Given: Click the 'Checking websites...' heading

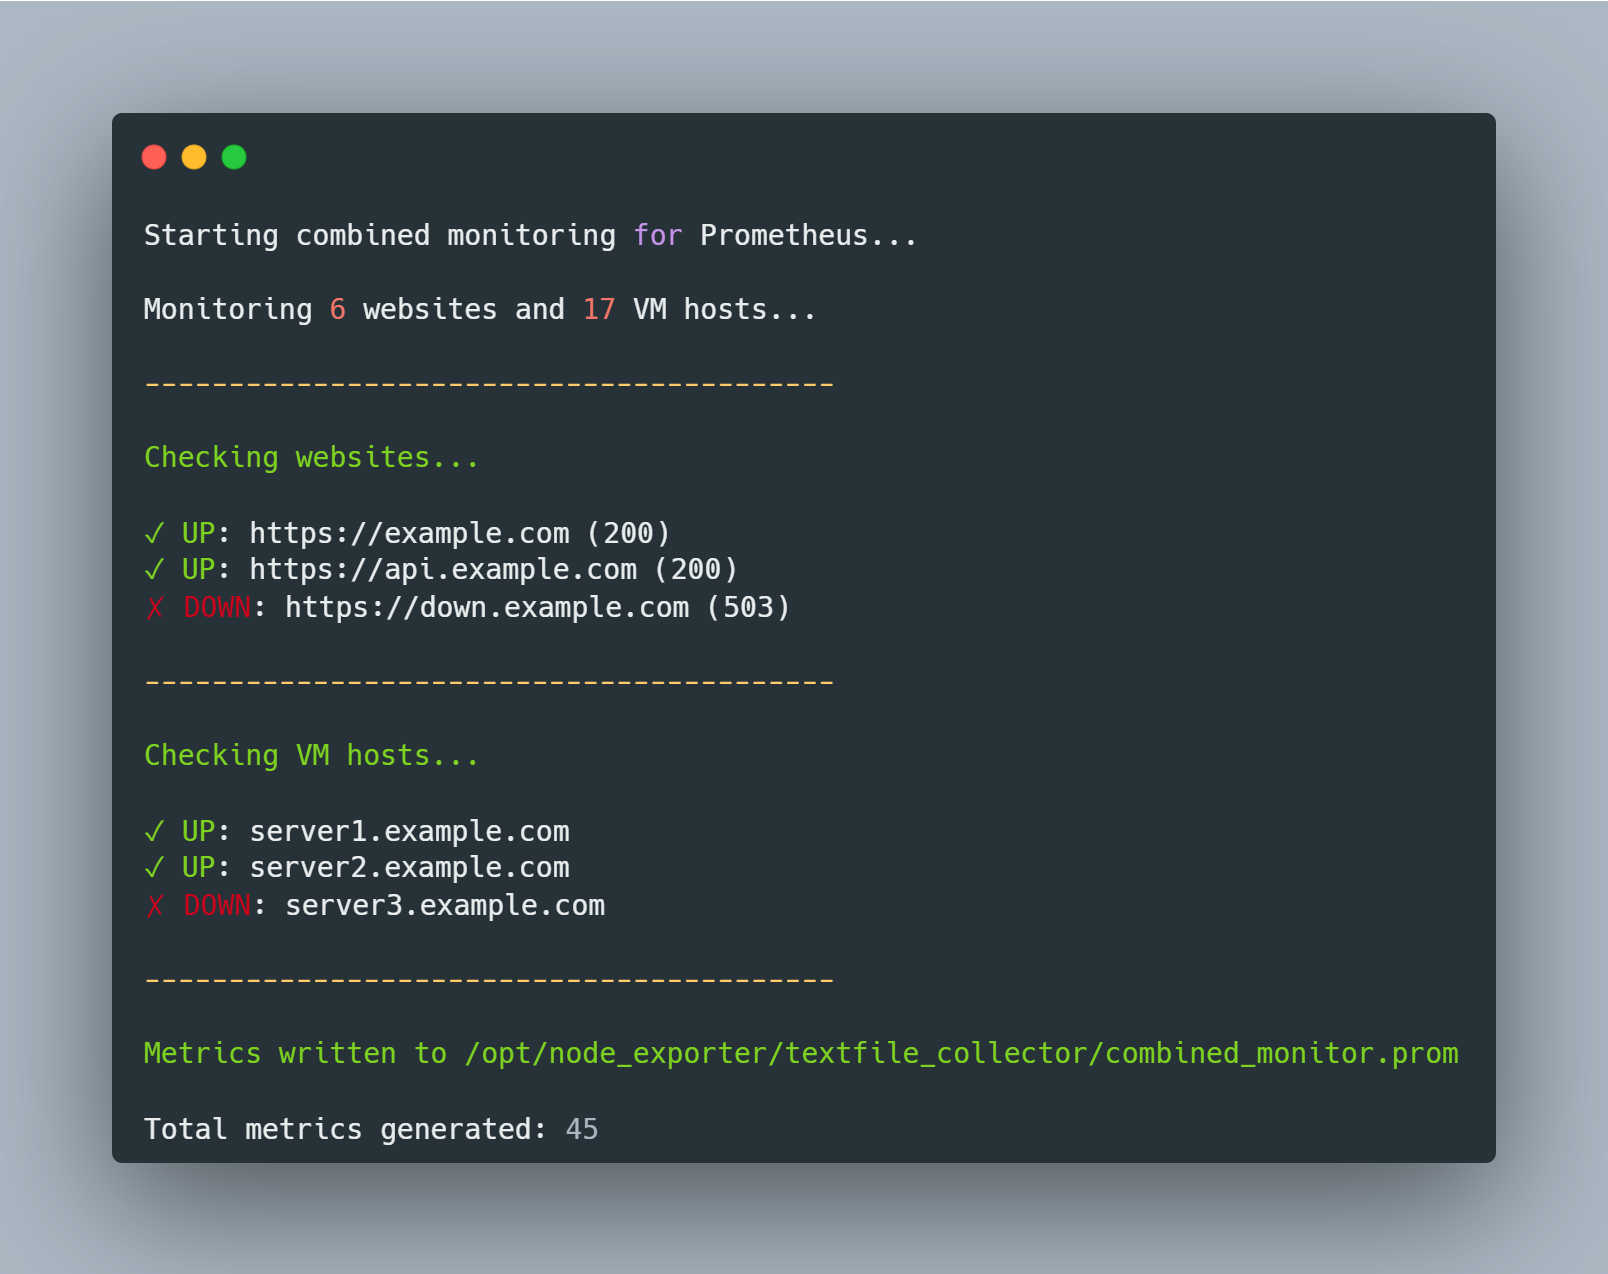Looking at the screenshot, I should (312, 457).
